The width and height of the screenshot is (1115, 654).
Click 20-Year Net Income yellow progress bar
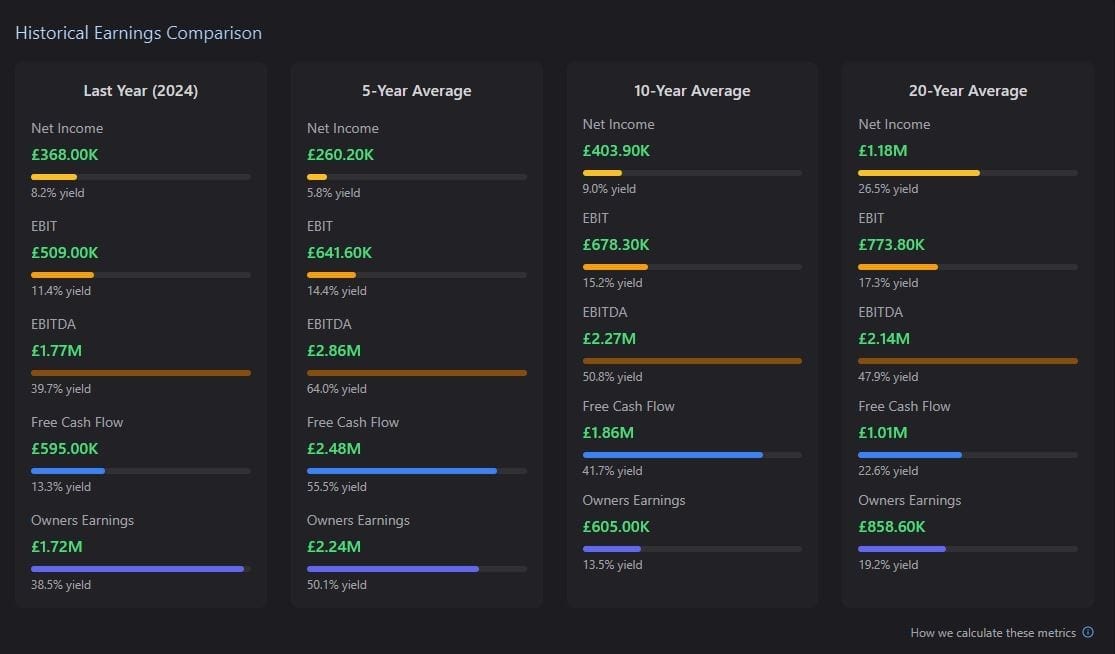968,173
